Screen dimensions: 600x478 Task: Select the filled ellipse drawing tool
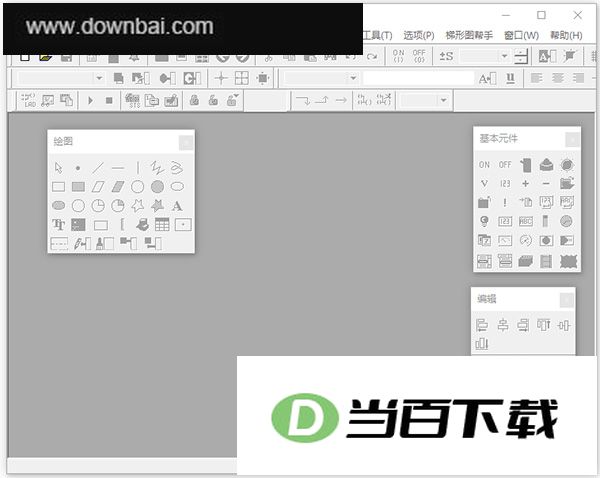click(x=58, y=206)
